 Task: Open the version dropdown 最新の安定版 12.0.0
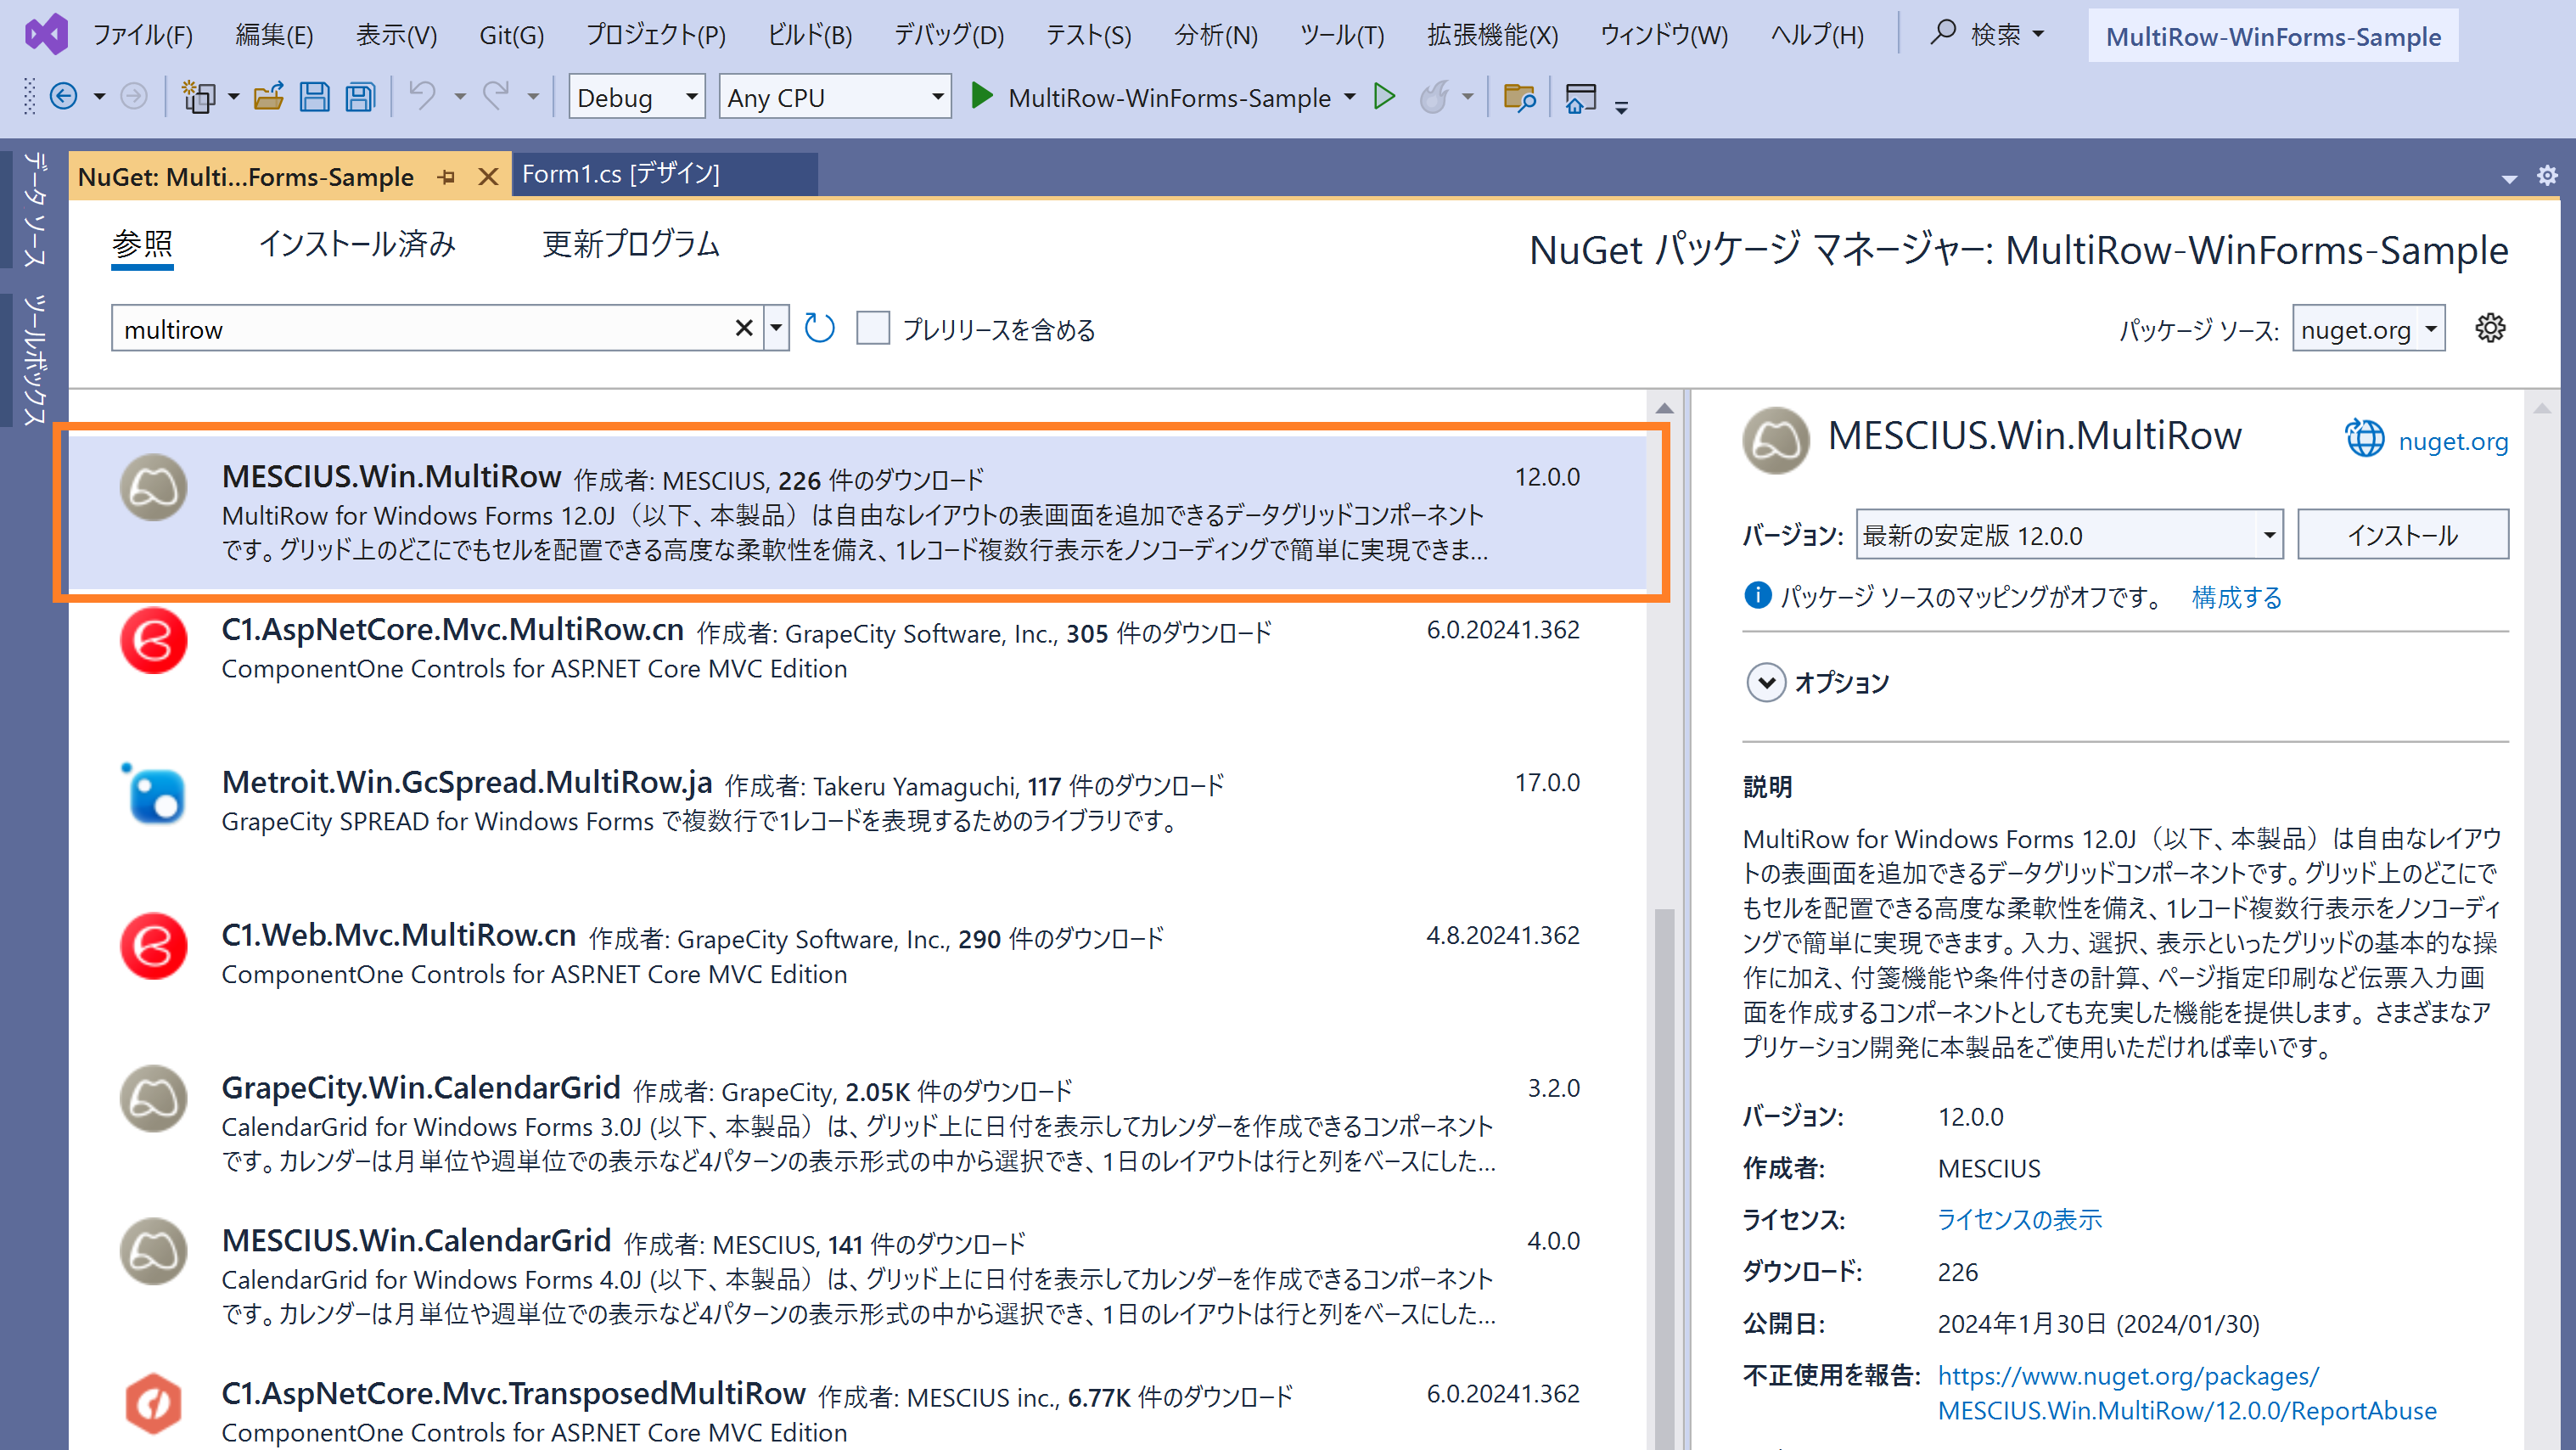[2069, 535]
